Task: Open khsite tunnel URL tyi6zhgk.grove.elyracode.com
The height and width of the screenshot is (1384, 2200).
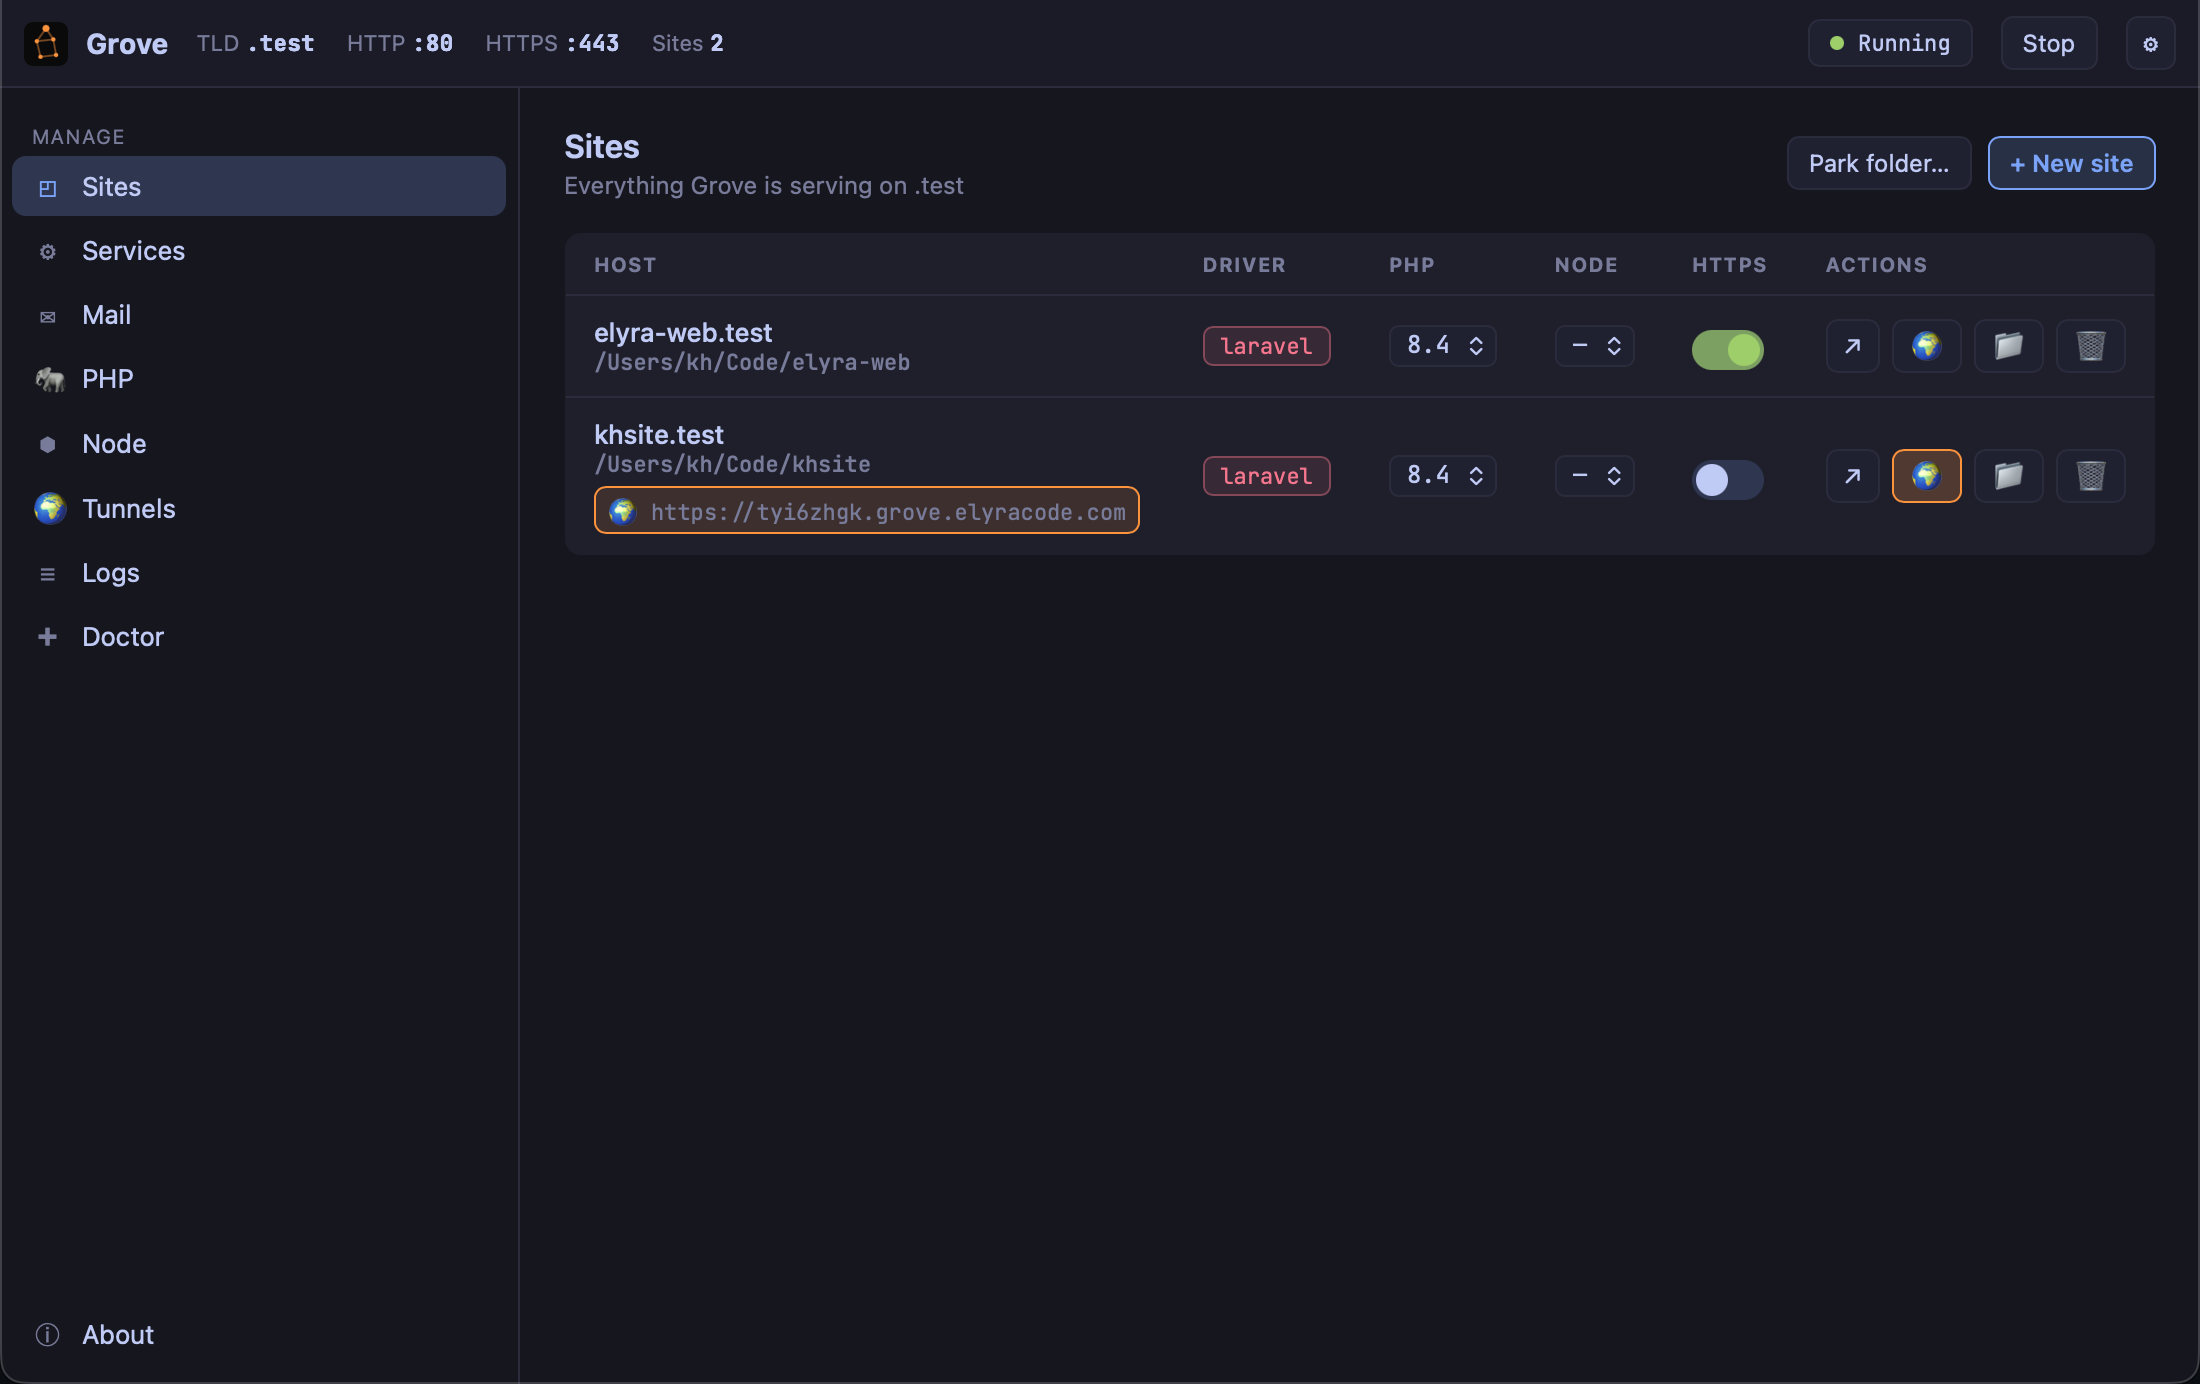Action: pos(866,511)
